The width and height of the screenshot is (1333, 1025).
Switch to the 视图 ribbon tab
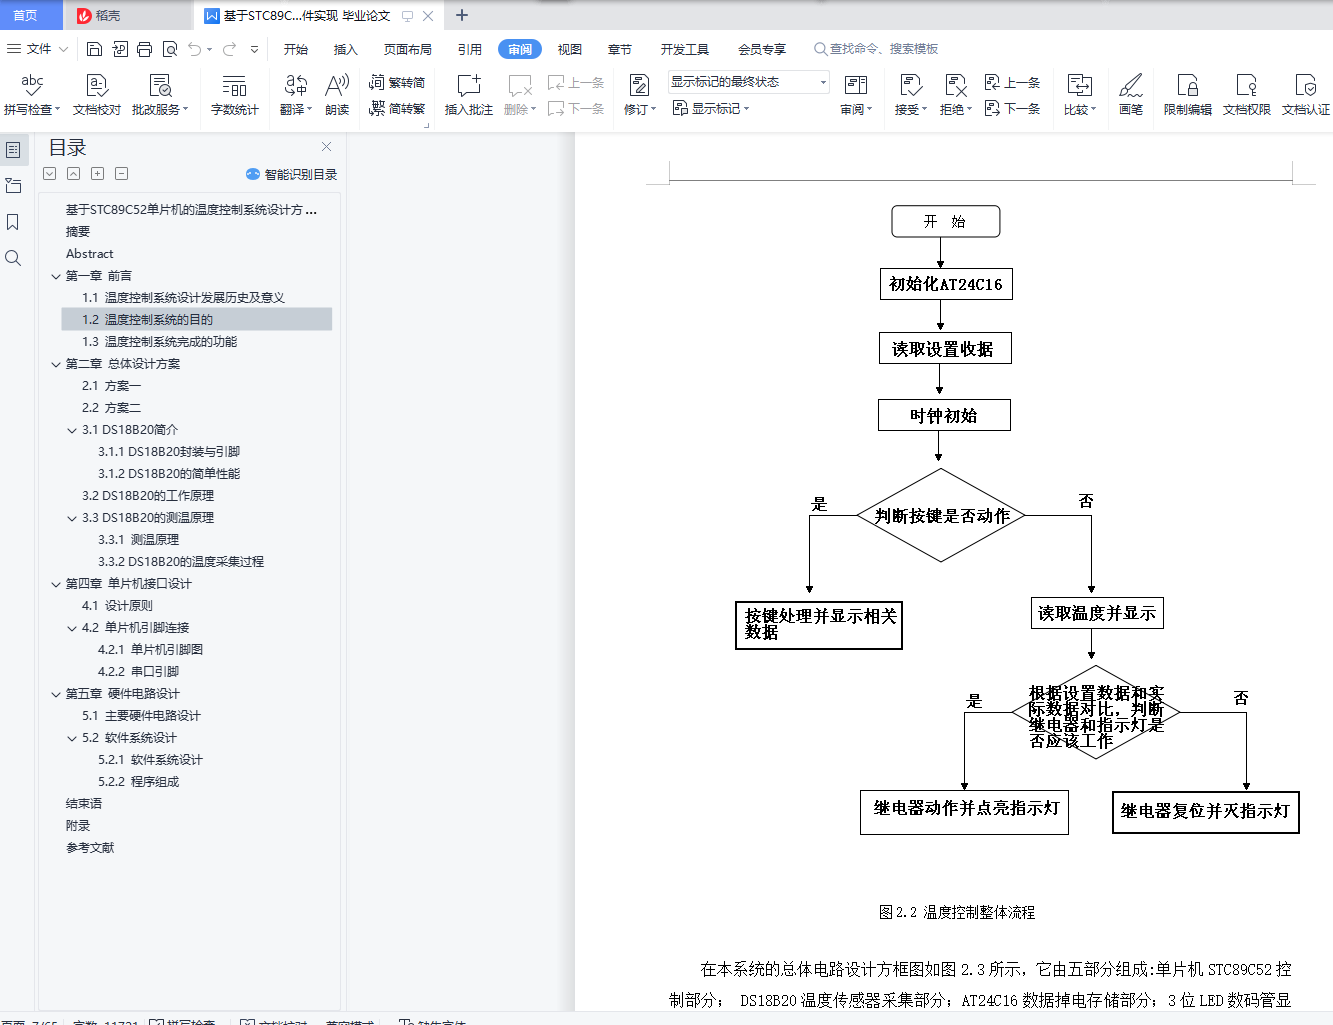tap(570, 49)
